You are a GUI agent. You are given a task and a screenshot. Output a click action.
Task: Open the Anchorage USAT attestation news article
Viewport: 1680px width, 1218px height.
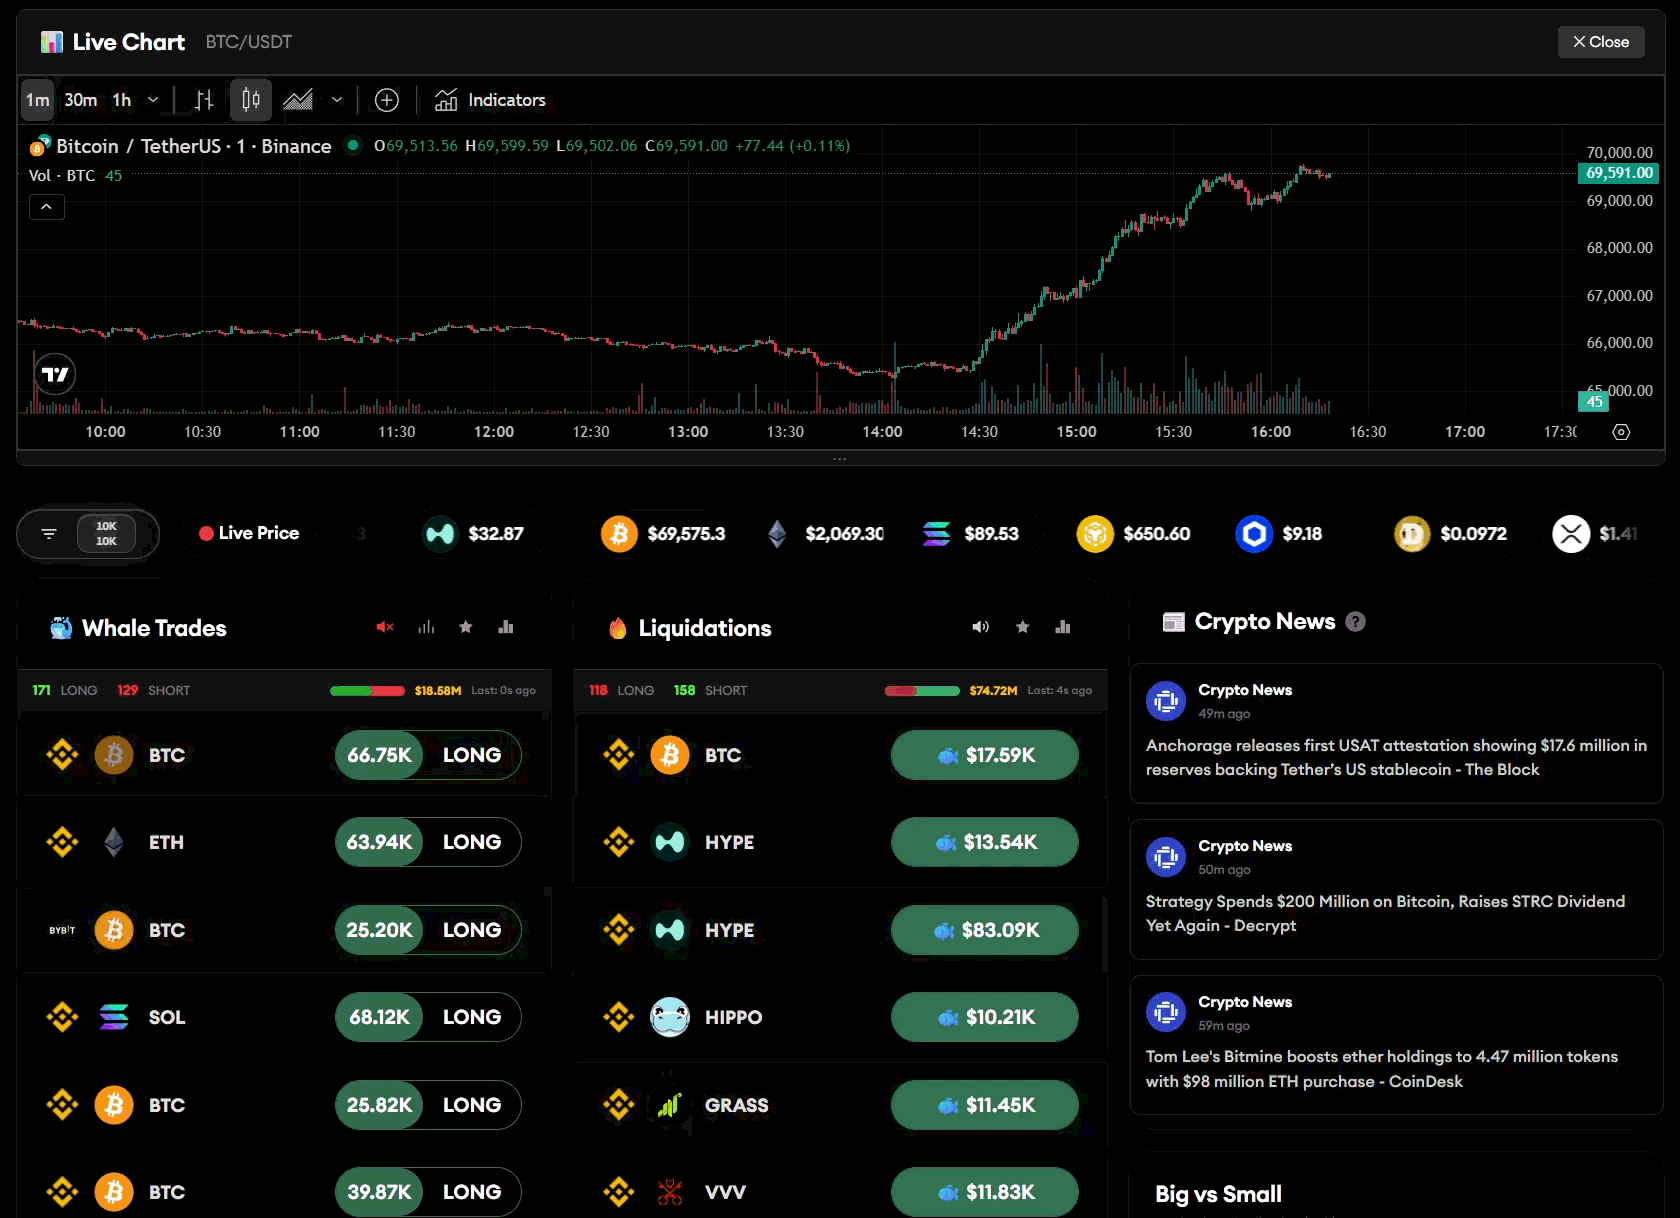click(1396, 757)
